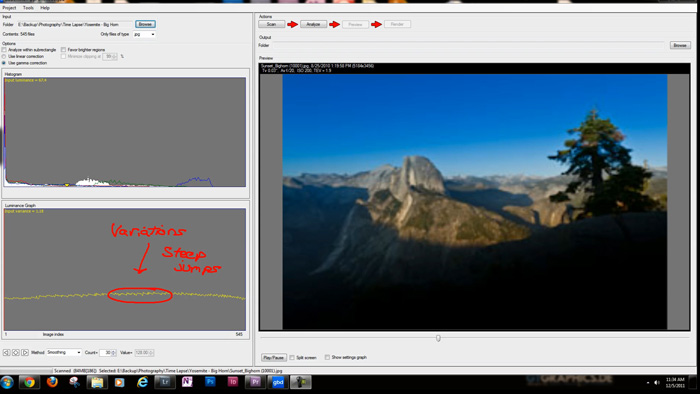The width and height of the screenshot is (700, 394).
Task: Check Favor brighter regions option
Action: (x=63, y=50)
